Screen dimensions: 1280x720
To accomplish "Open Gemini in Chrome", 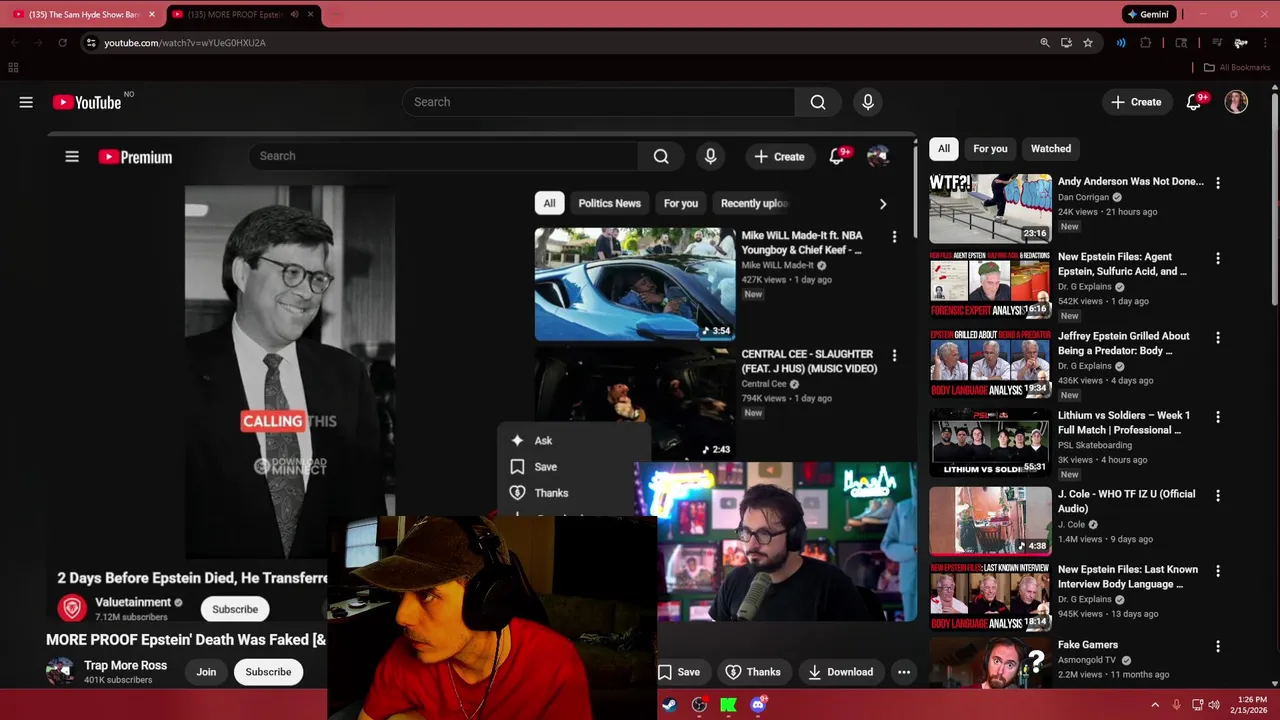I will click(x=1148, y=14).
